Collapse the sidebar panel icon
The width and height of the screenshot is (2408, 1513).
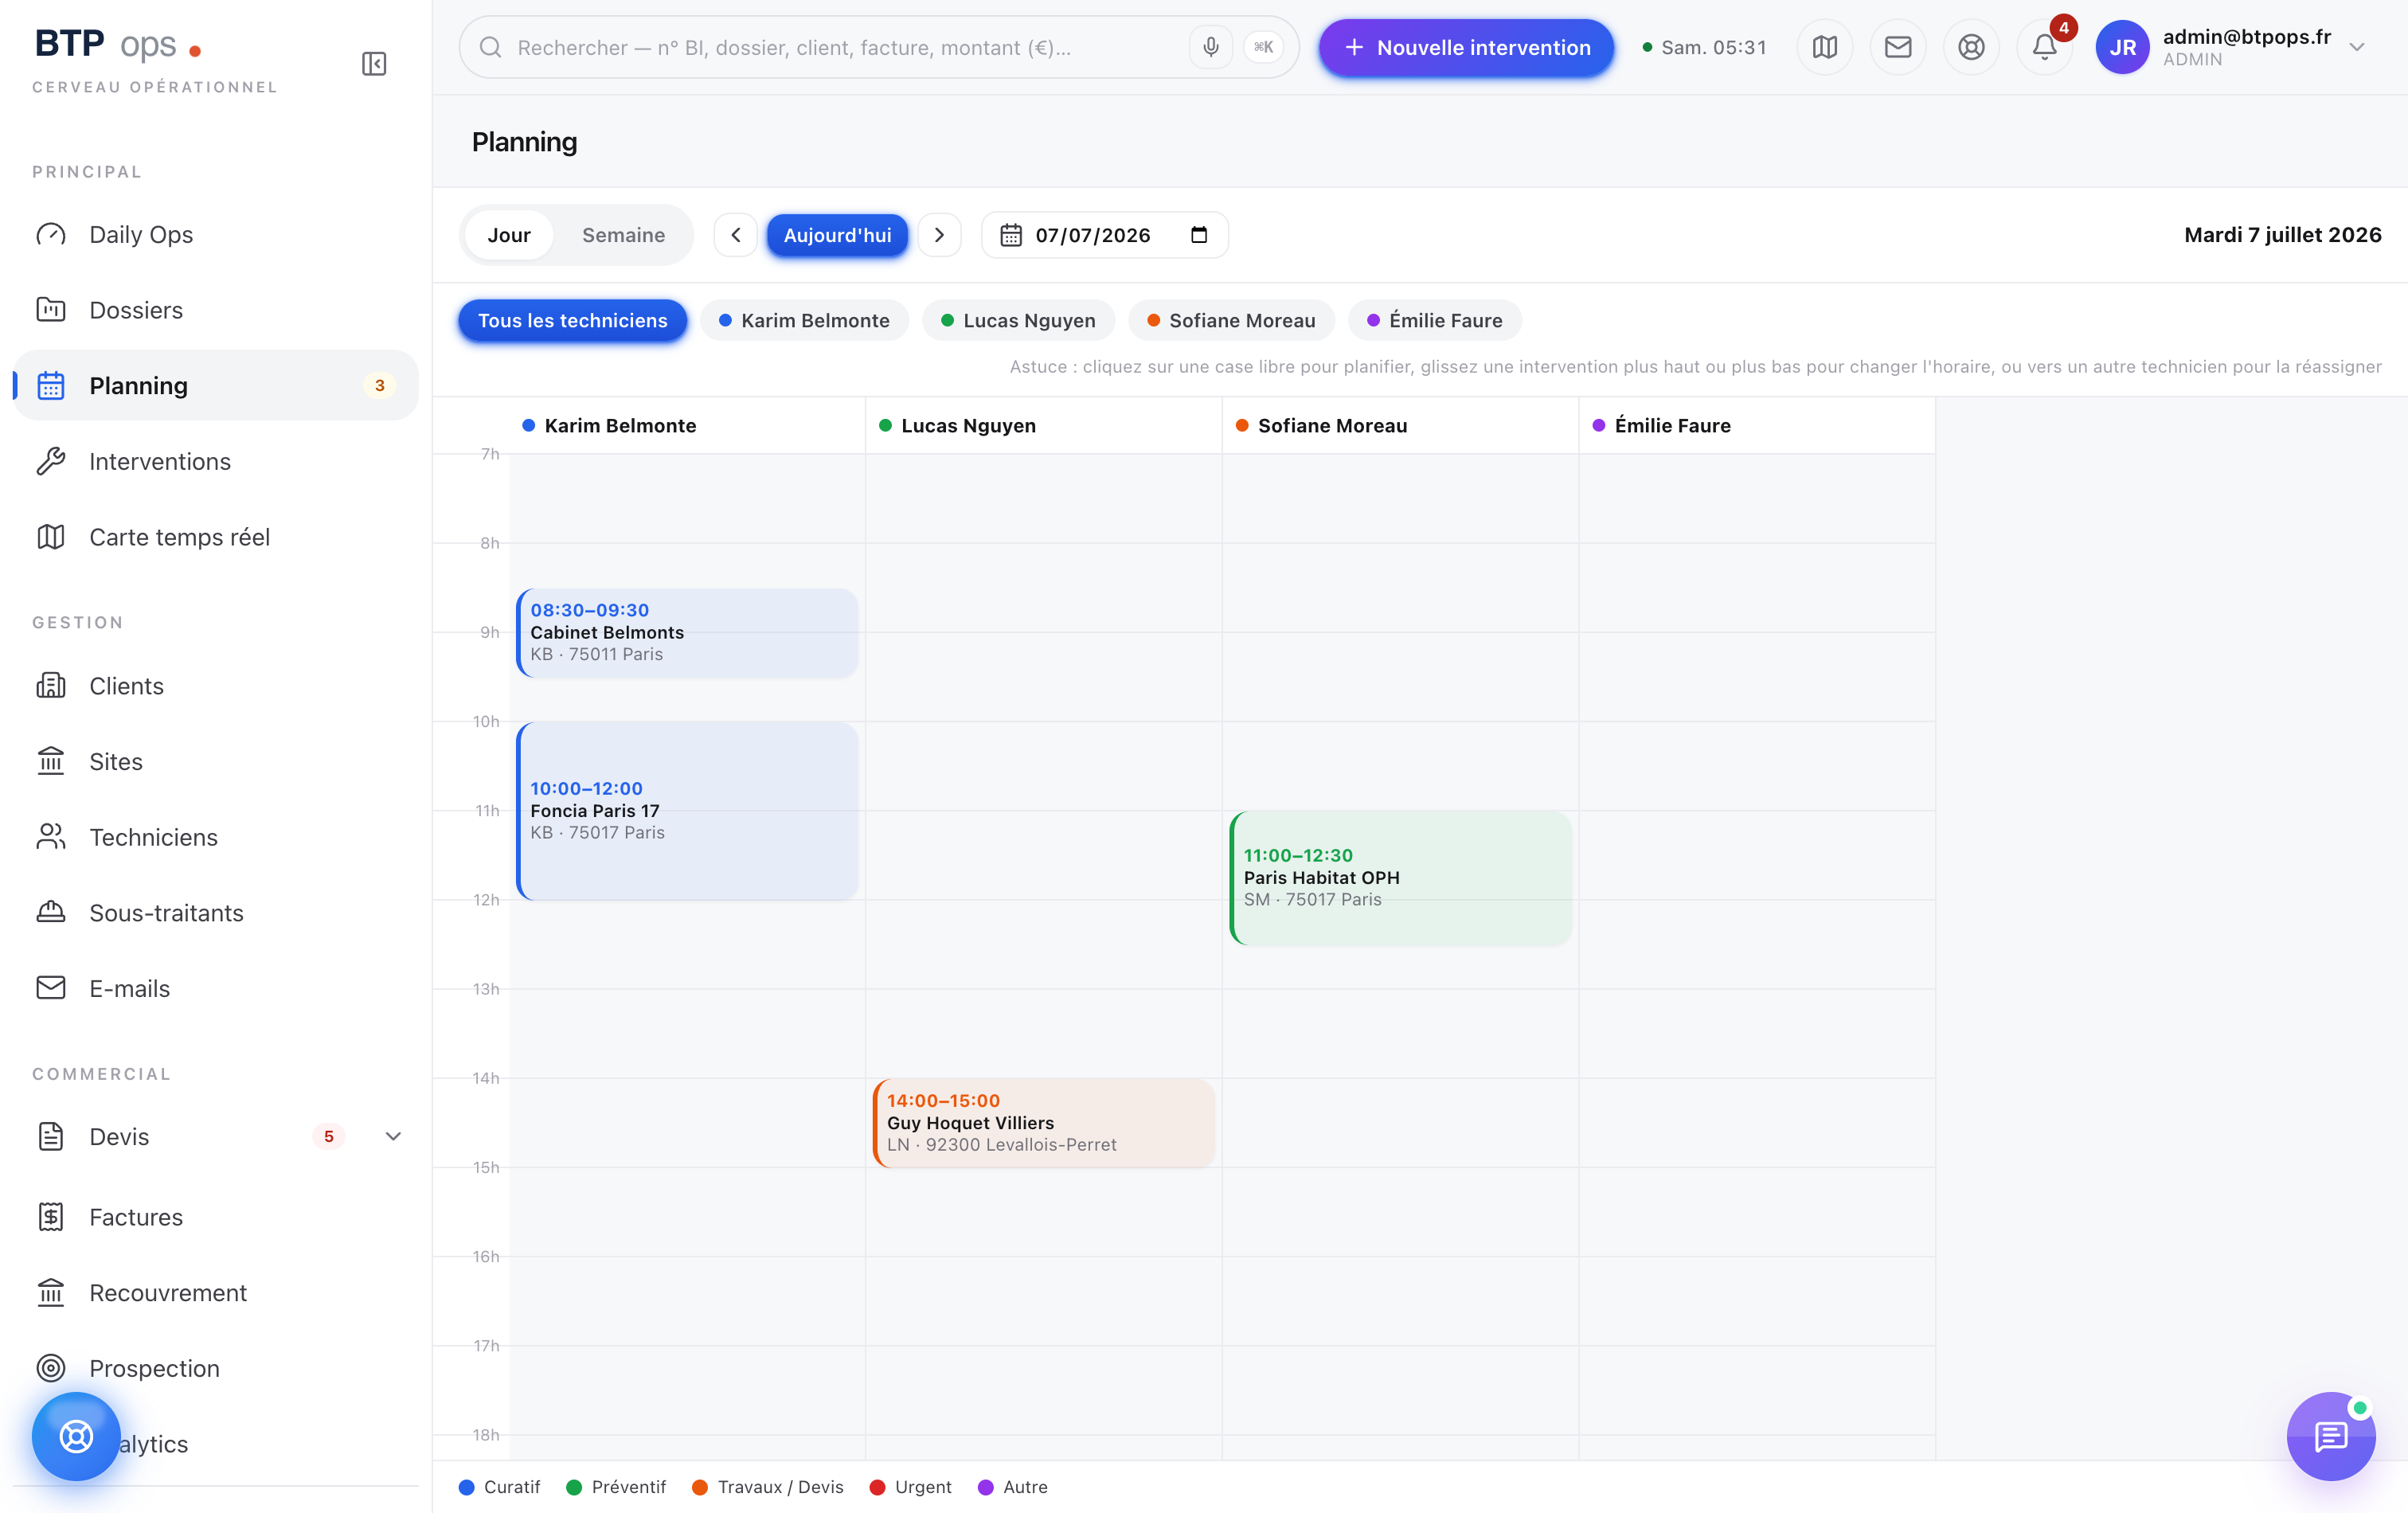(x=374, y=64)
